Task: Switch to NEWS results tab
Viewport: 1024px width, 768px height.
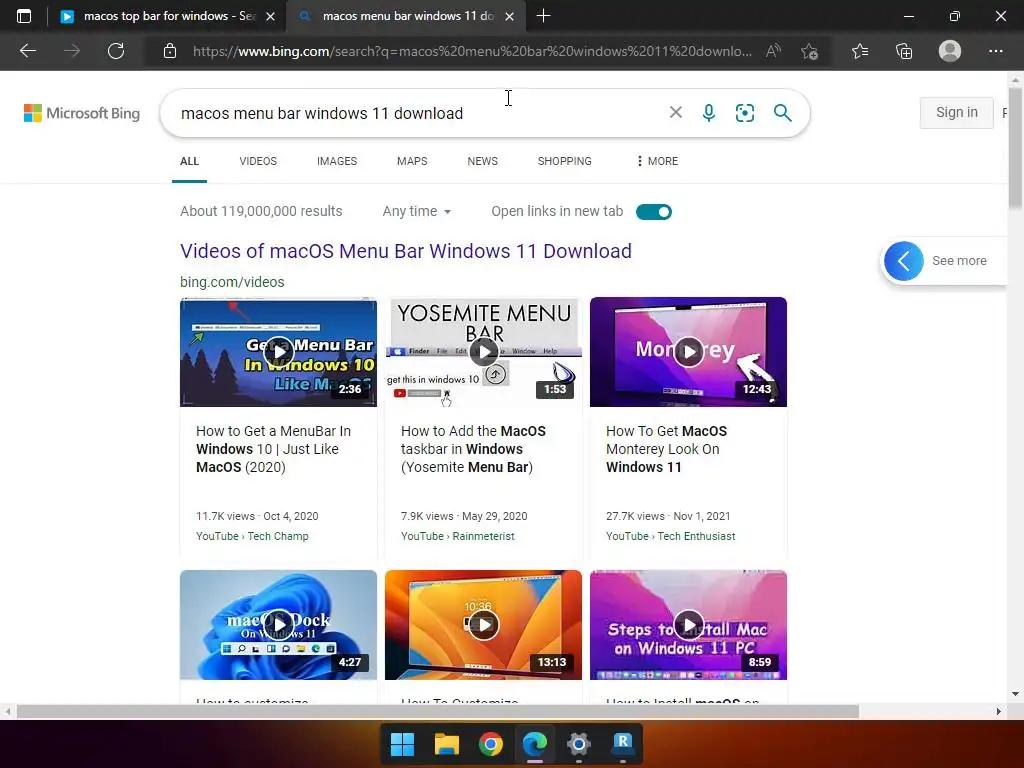Action: click(x=483, y=161)
